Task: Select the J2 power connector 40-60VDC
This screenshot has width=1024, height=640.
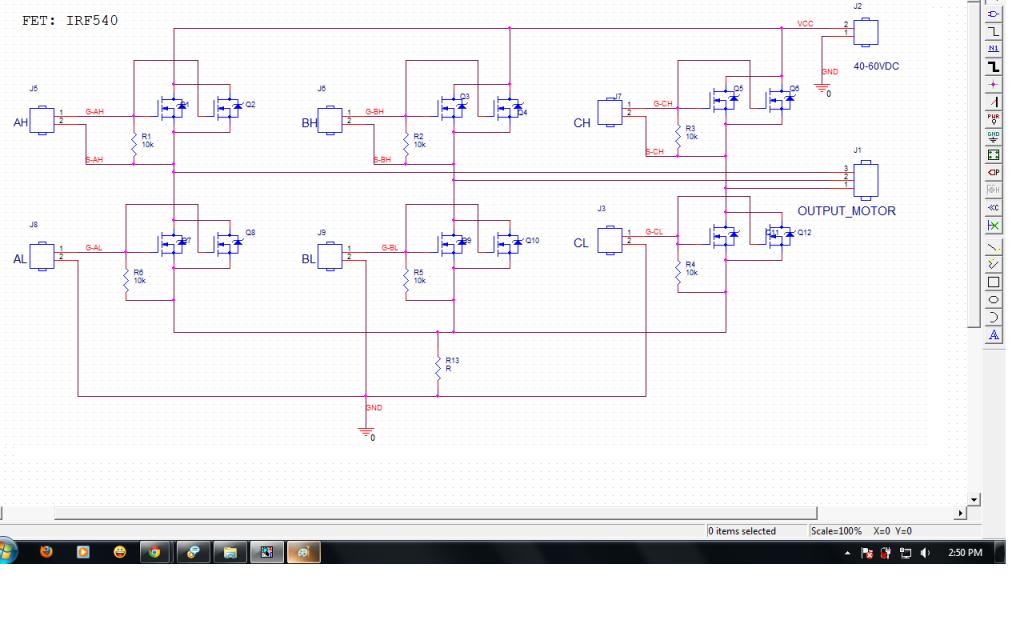Action: click(x=866, y=32)
